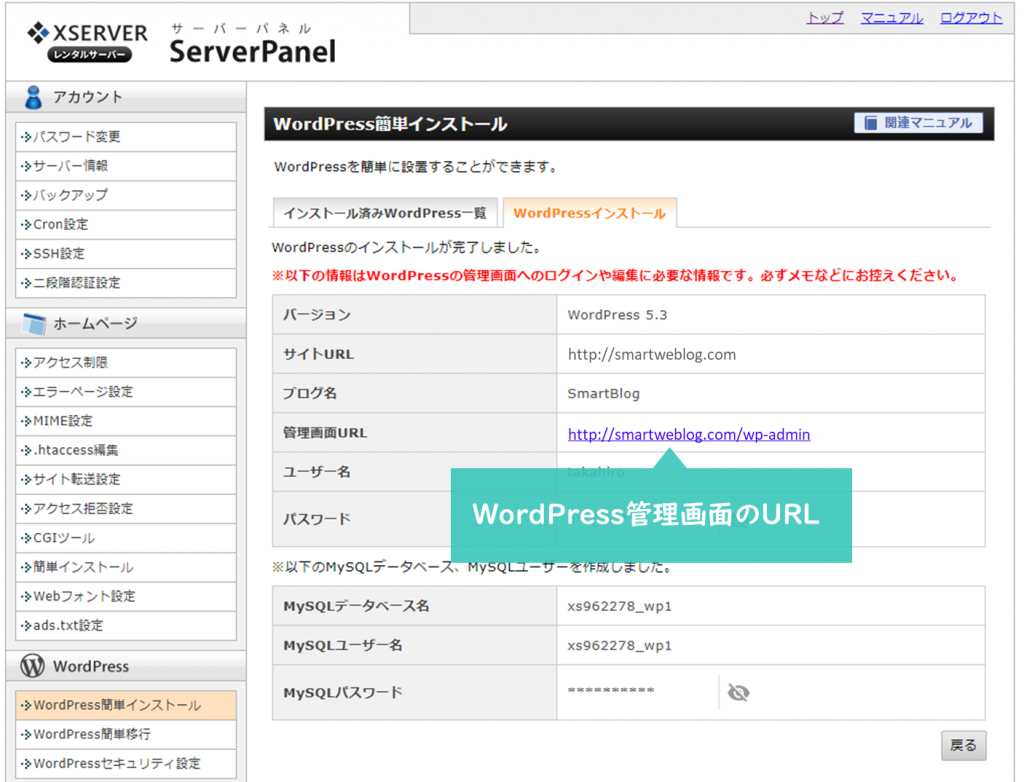The width and height of the screenshot is (1024, 782).
Task: Click the アカウント section header
Action: (x=126, y=97)
